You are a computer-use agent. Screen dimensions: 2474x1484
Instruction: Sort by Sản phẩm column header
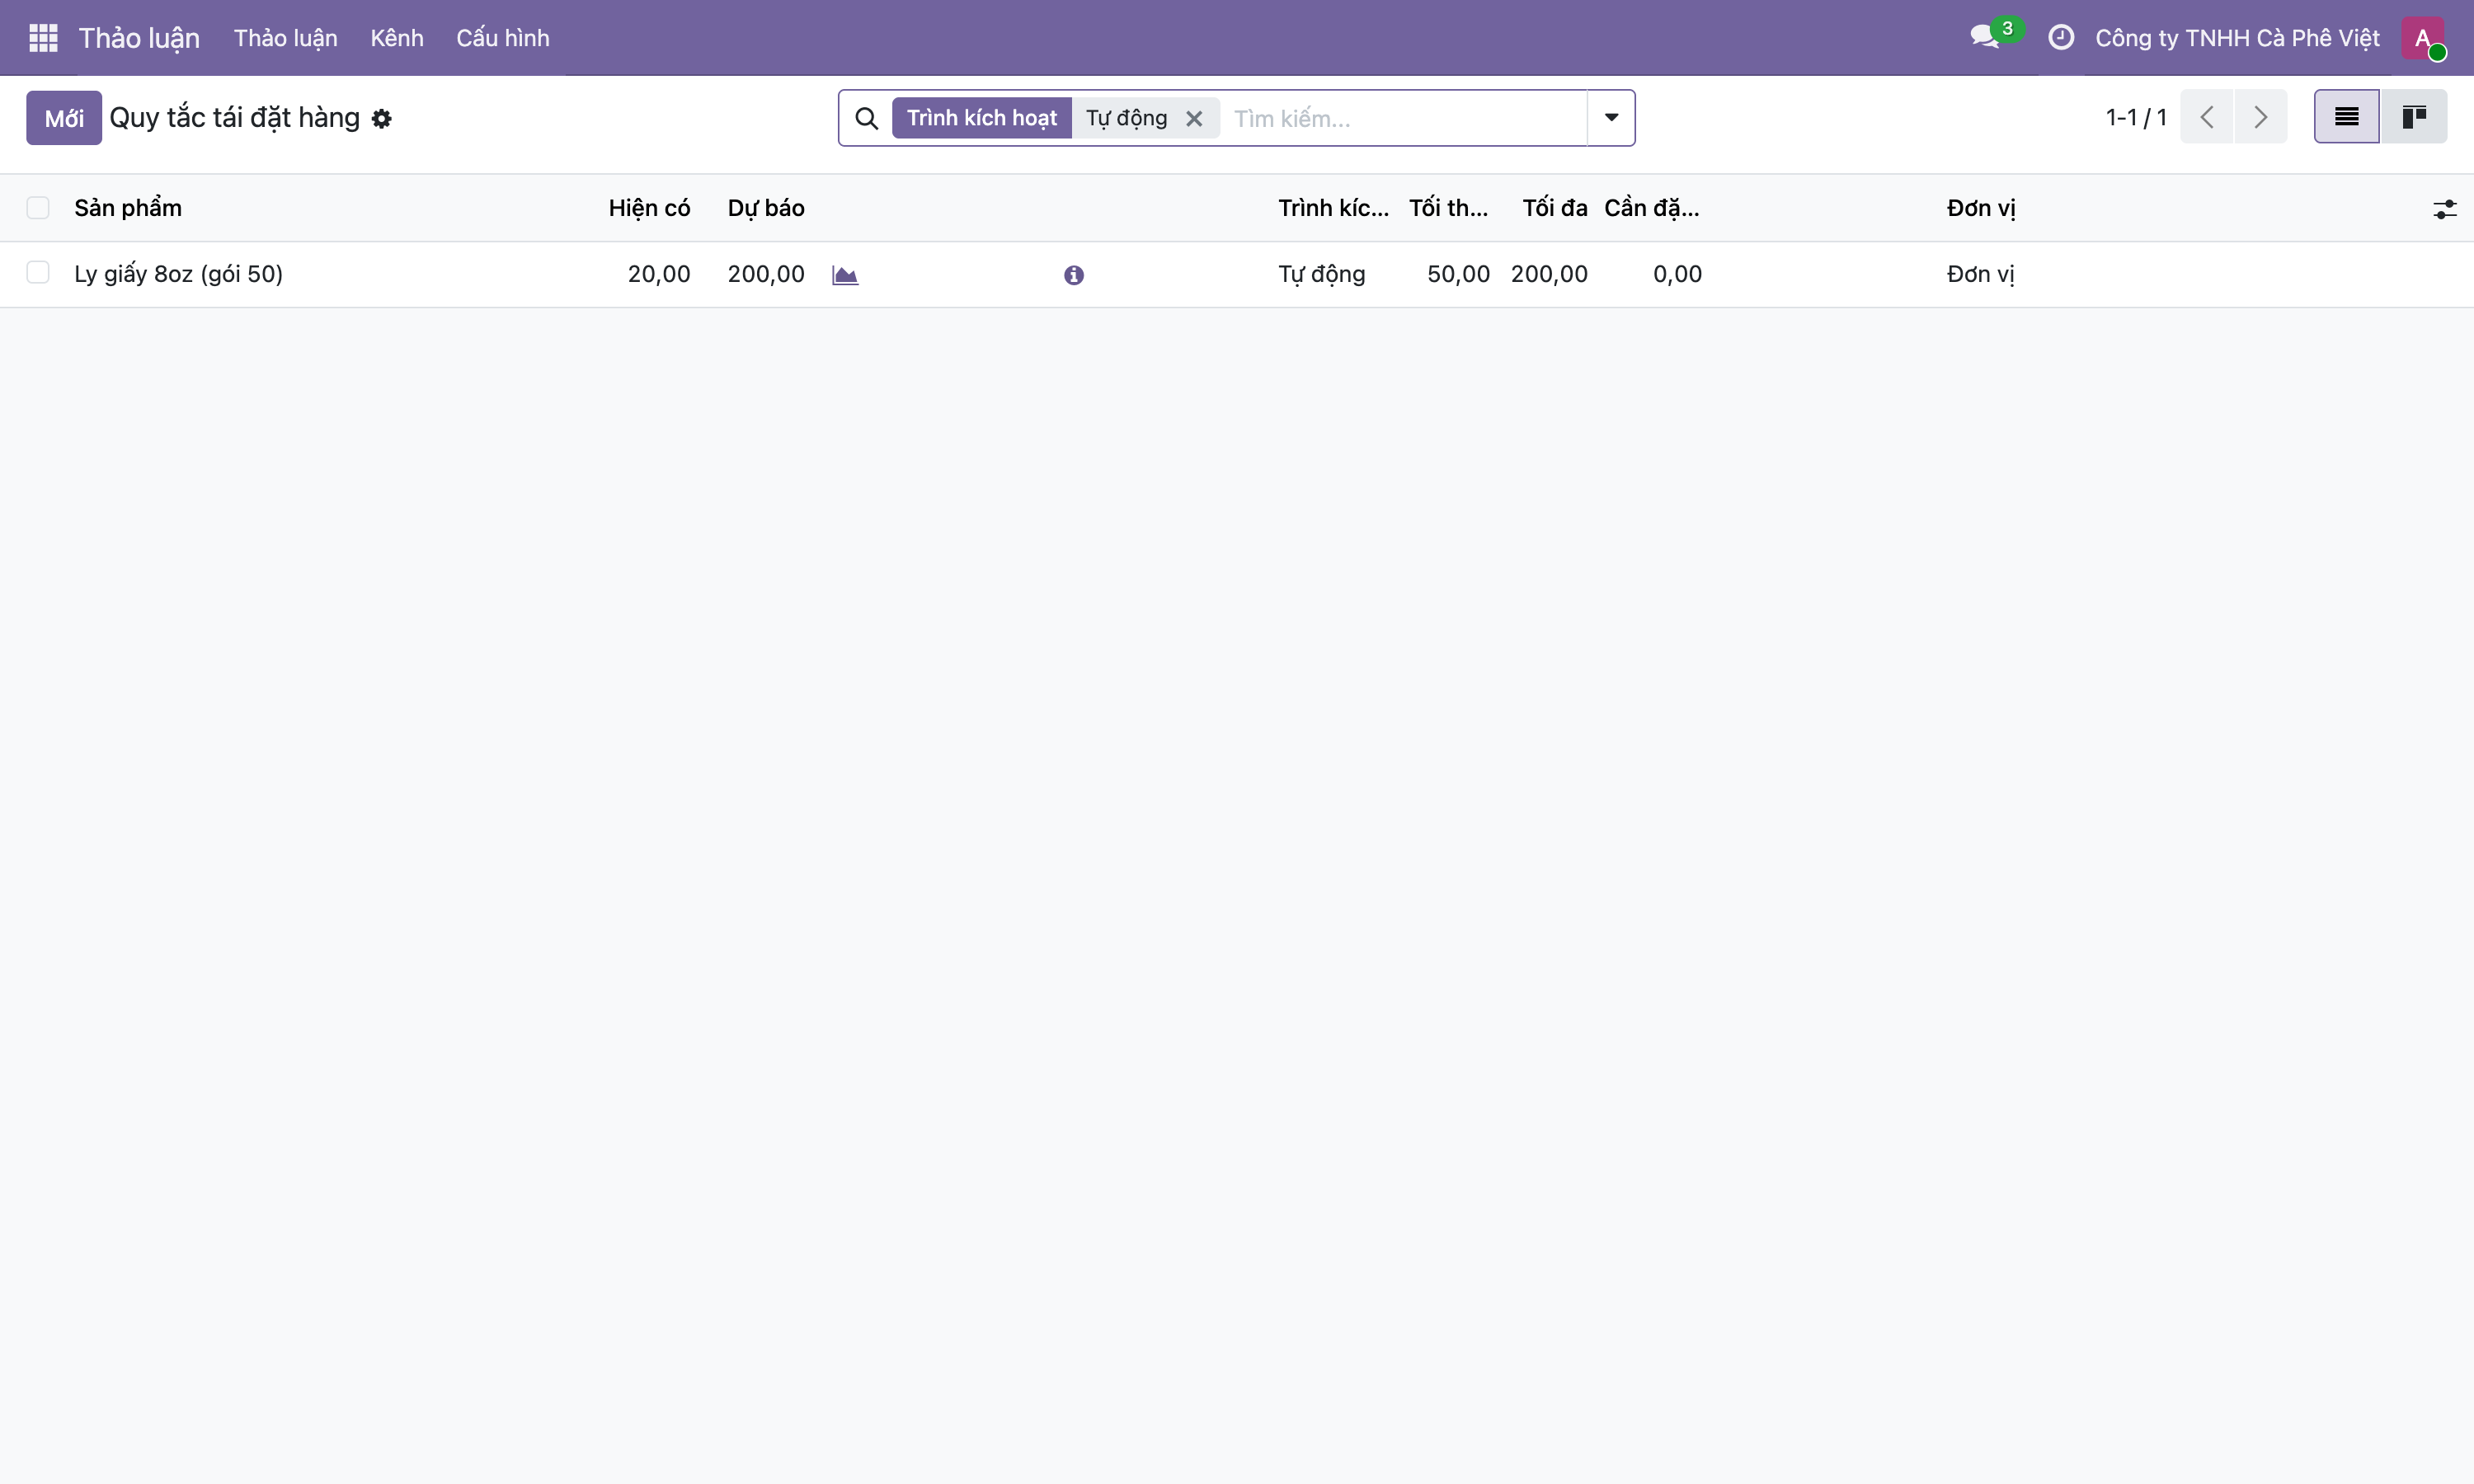(128, 208)
